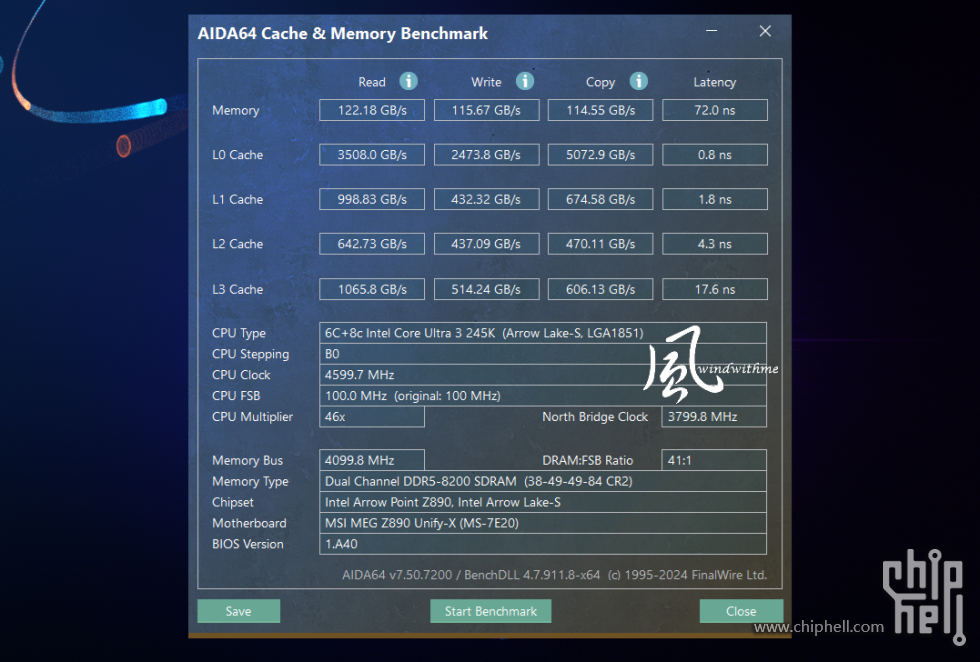Select L1 Cache copy 674.58 GB/s

pyautogui.click(x=601, y=199)
